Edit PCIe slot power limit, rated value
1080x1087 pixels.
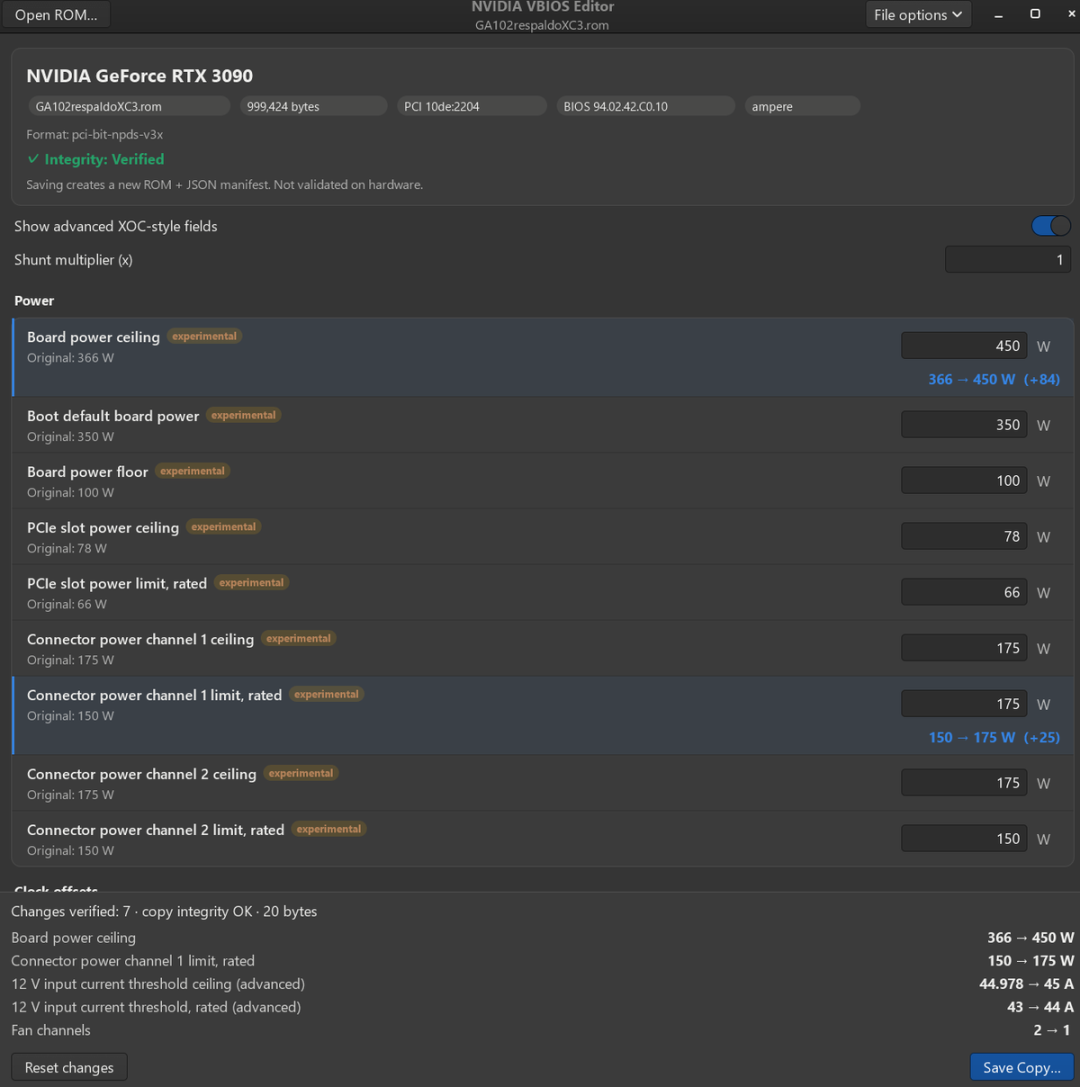(964, 593)
